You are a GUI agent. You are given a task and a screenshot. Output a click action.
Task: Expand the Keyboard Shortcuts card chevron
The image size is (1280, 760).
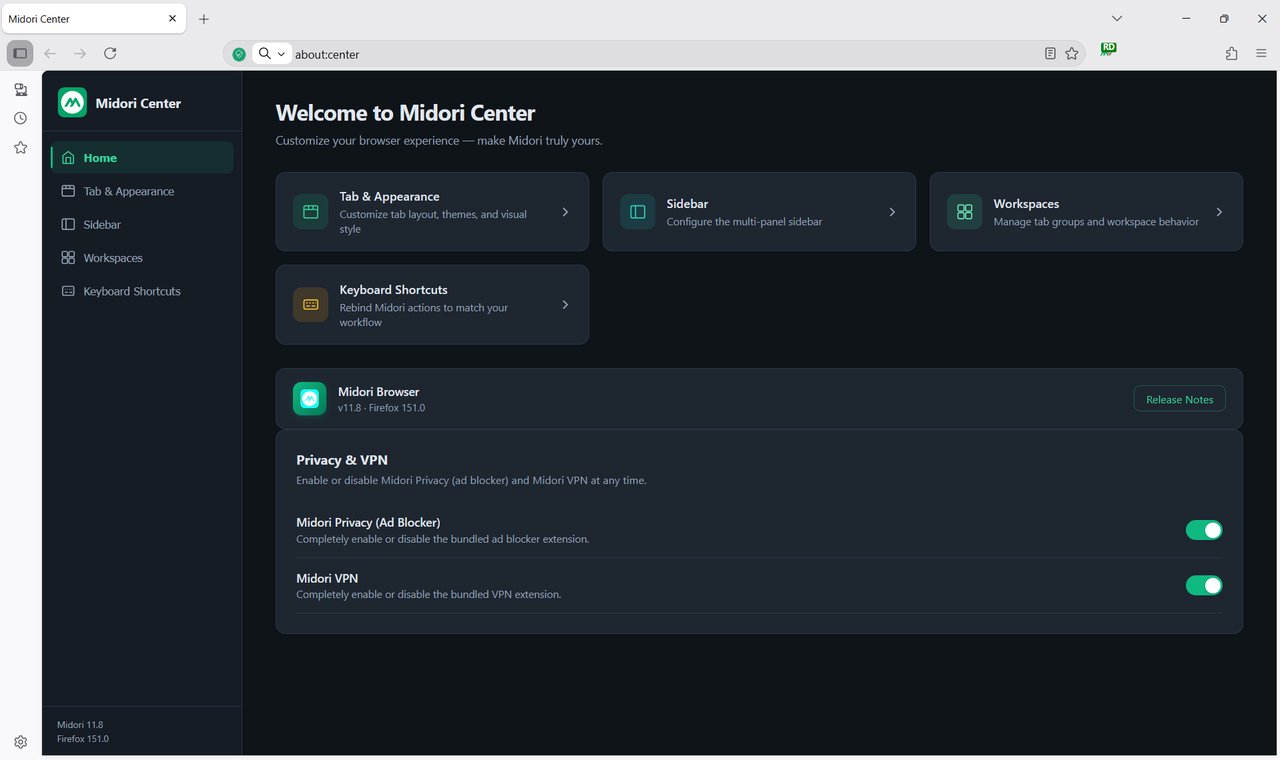coord(565,305)
